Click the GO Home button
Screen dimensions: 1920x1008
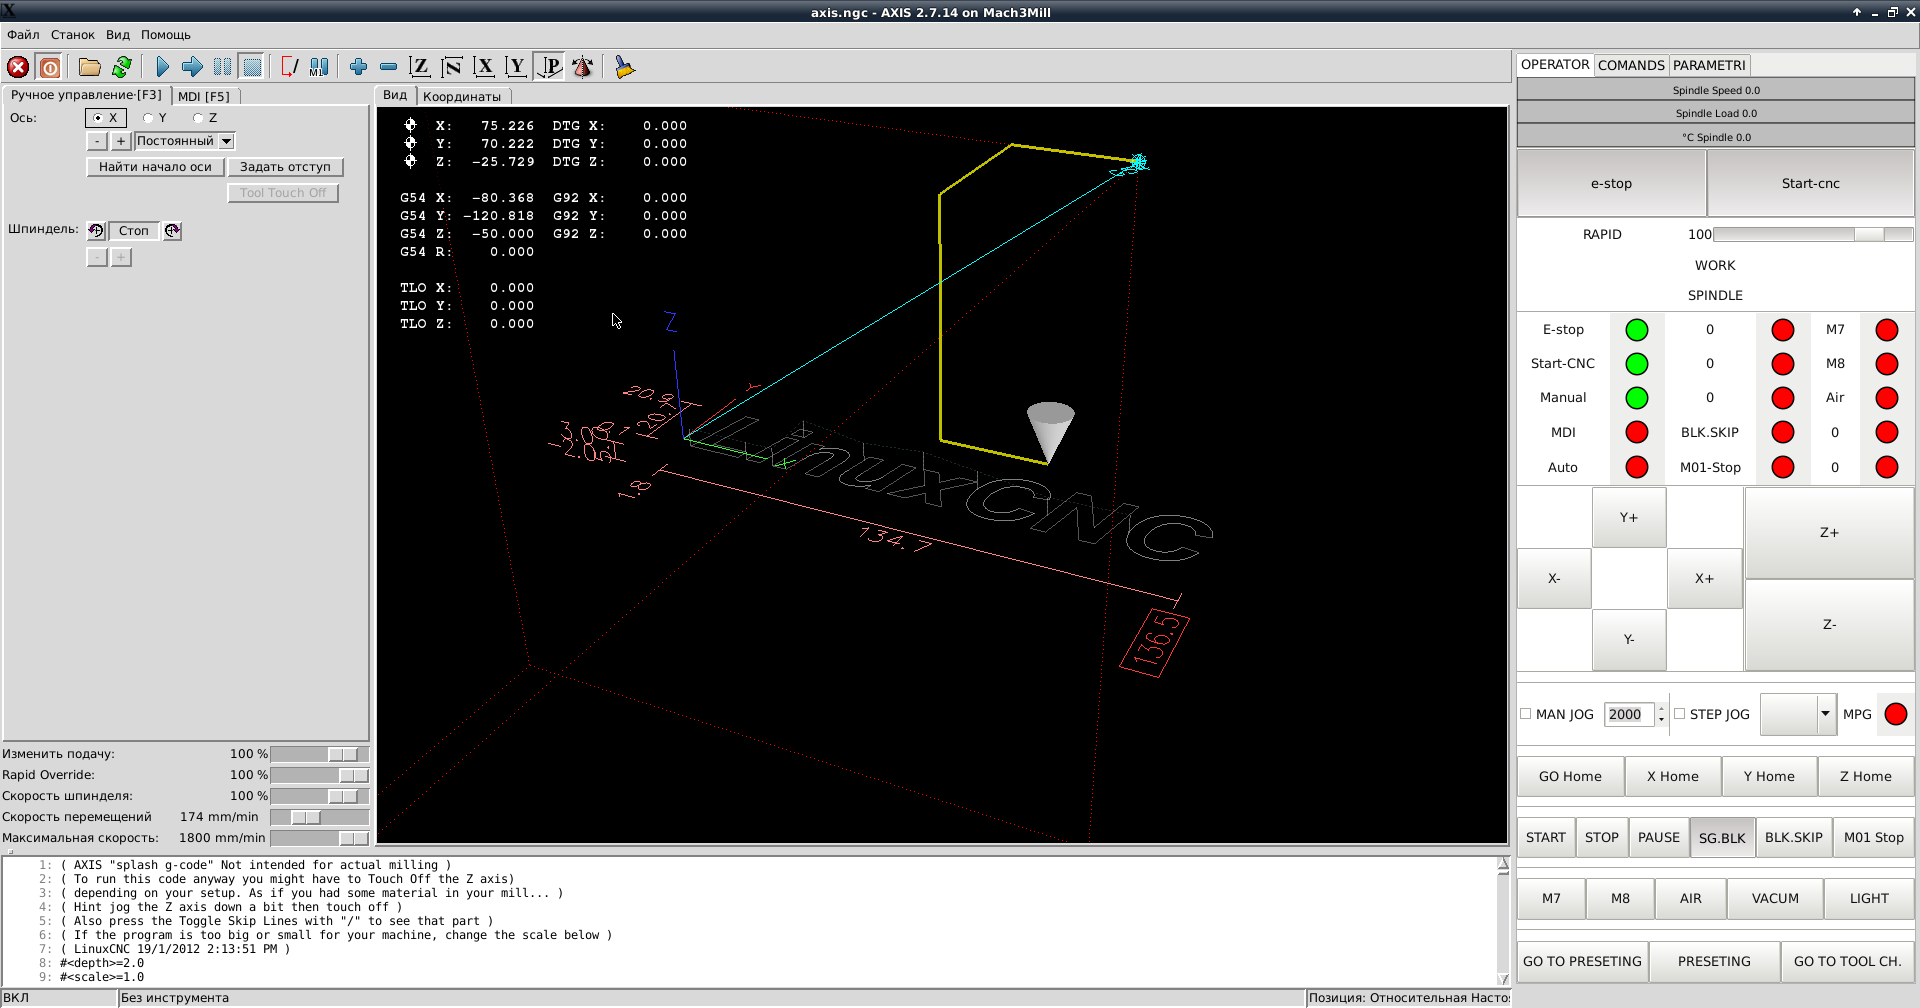(1570, 777)
